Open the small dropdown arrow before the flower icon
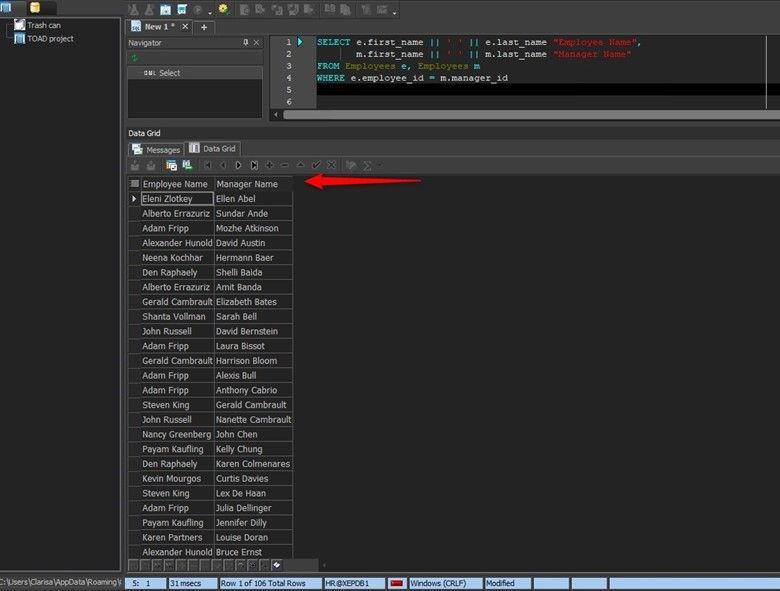This screenshot has height=591, width=780. pyautogui.click(x=210, y=13)
